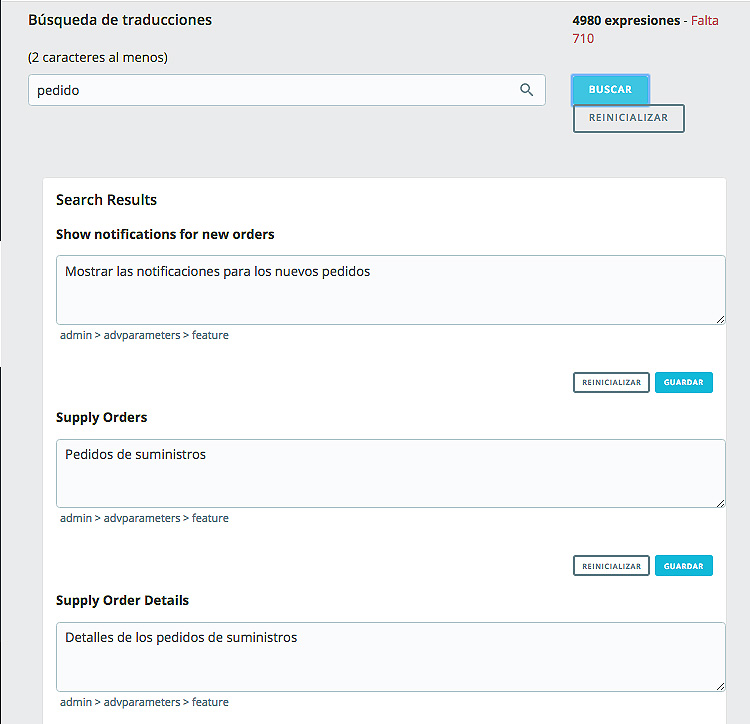Open feature link under notifications translation
Image resolution: width=750 pixels, height=724 pixels.
point(210,335)
